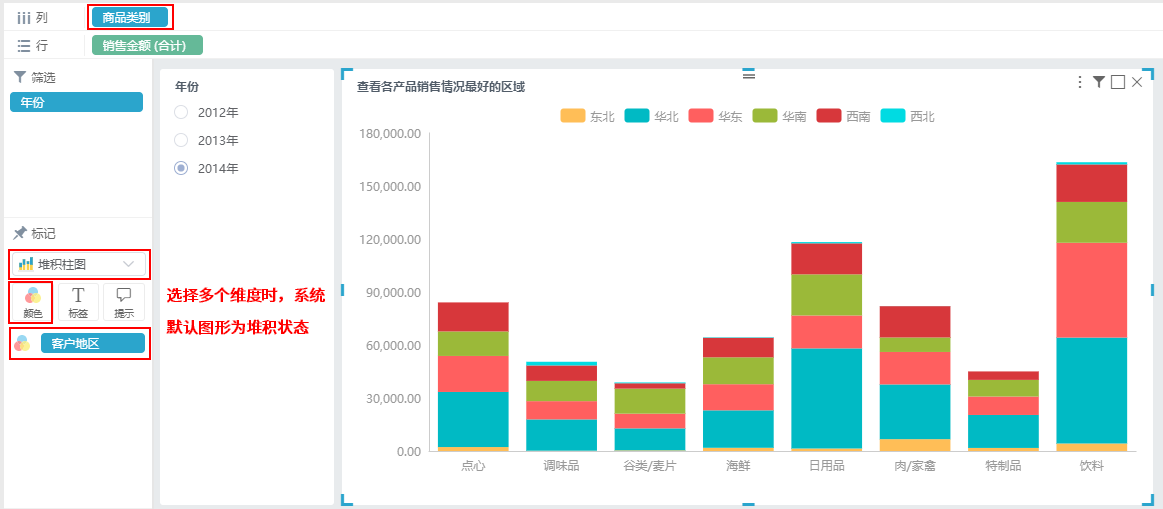Select the 2012年 radio option

tap(181, 113)
